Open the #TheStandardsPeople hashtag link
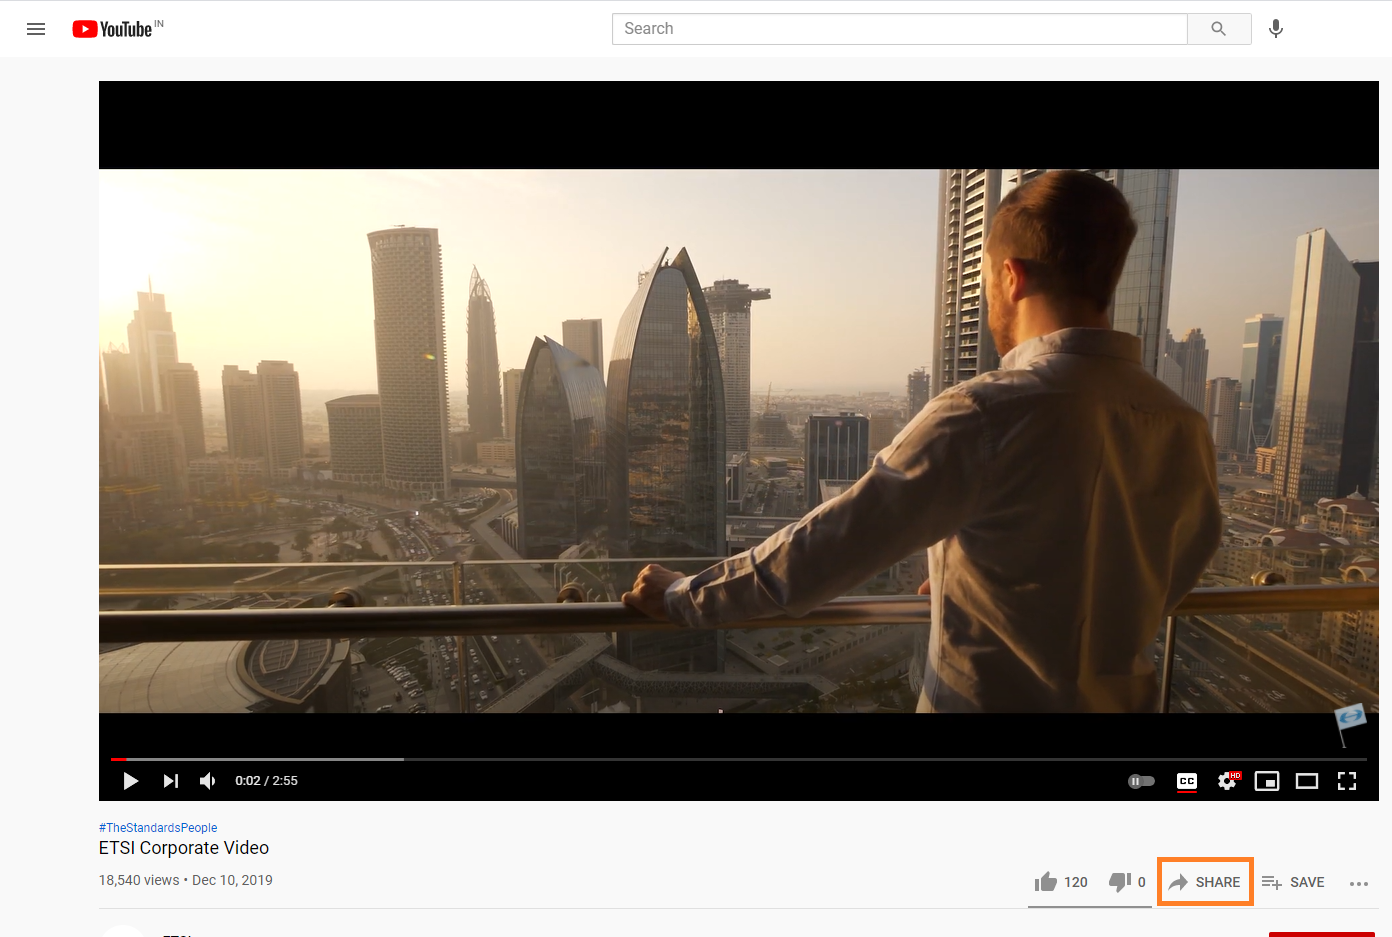This screenshot has height=937, width=1392. pyautogui.click(x=158, y=828)
